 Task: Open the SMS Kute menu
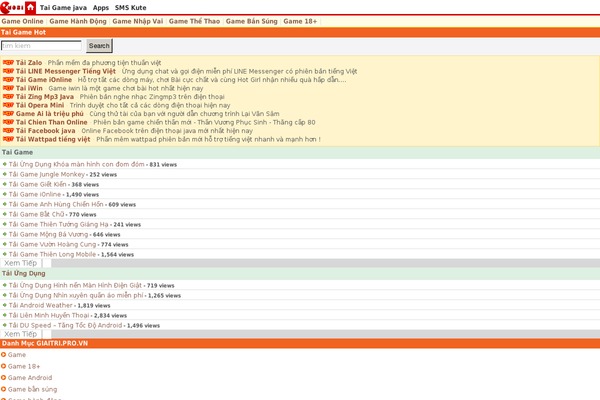(130, 8)
